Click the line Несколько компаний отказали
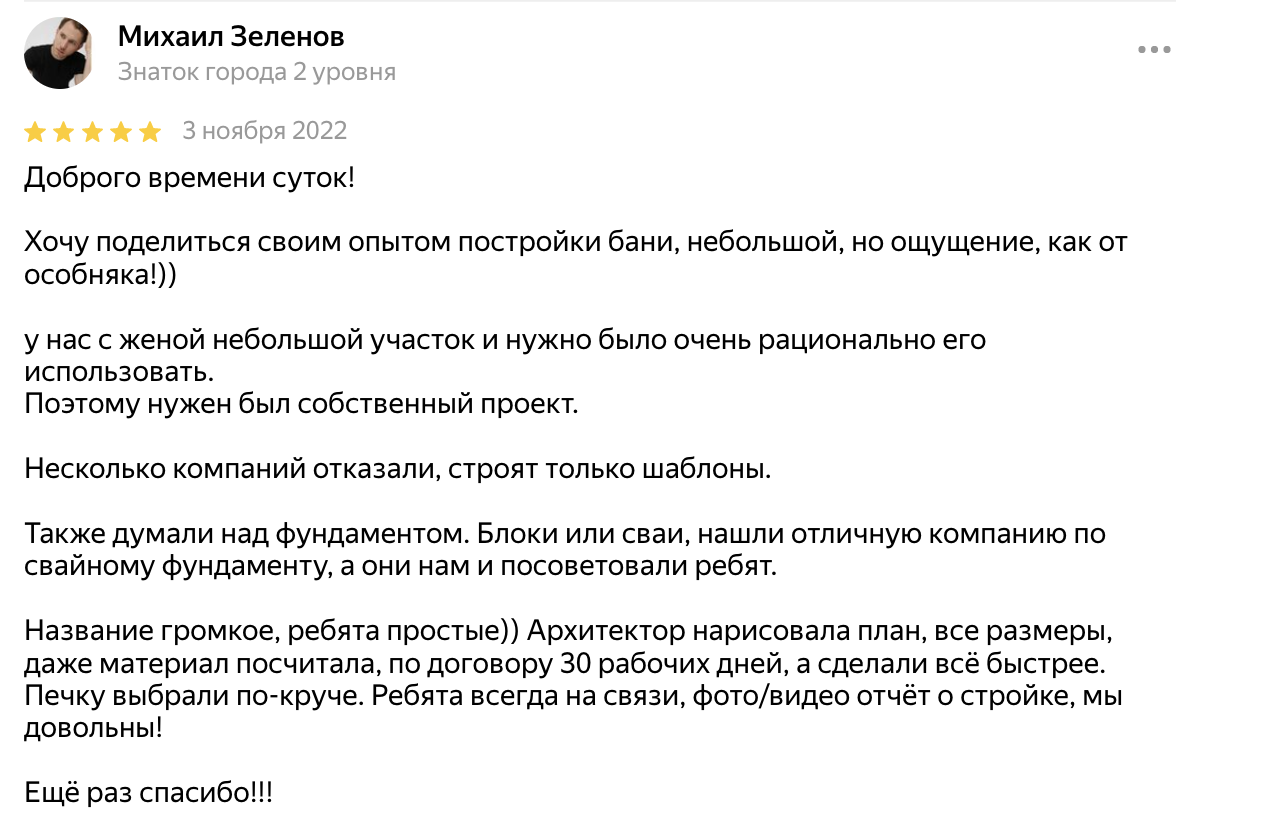Image resolution: width=1282 pixels, height=836 pixels. tap(398, 469)
